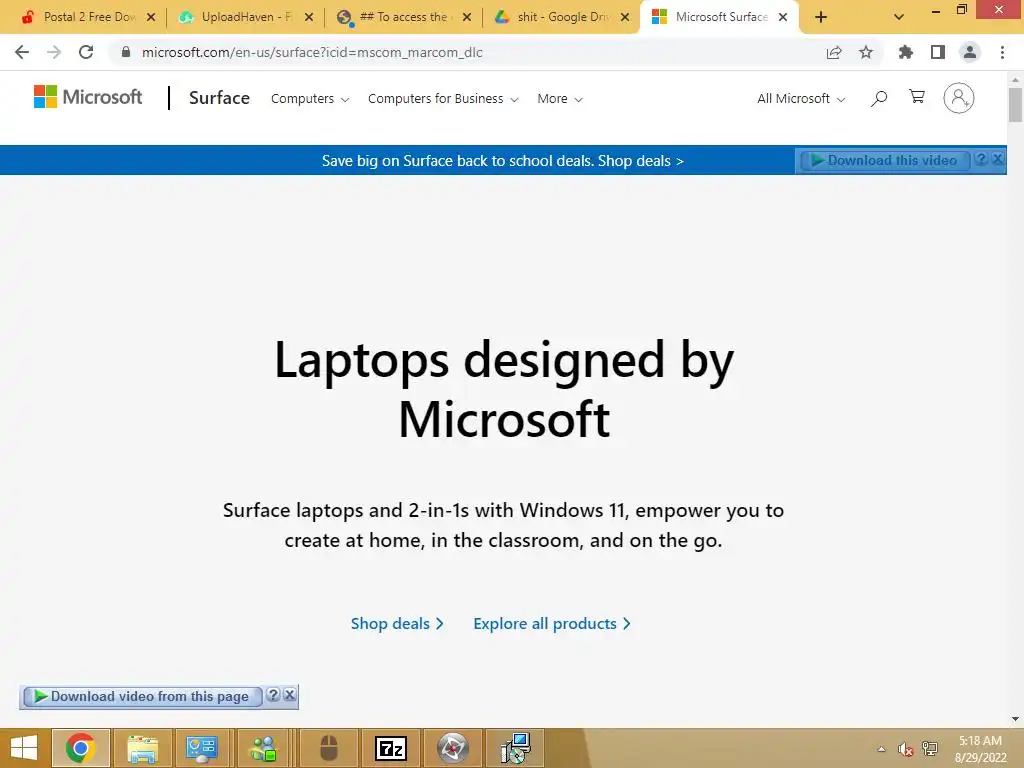Click the forward navigation arrow

[x=54, y=52]
